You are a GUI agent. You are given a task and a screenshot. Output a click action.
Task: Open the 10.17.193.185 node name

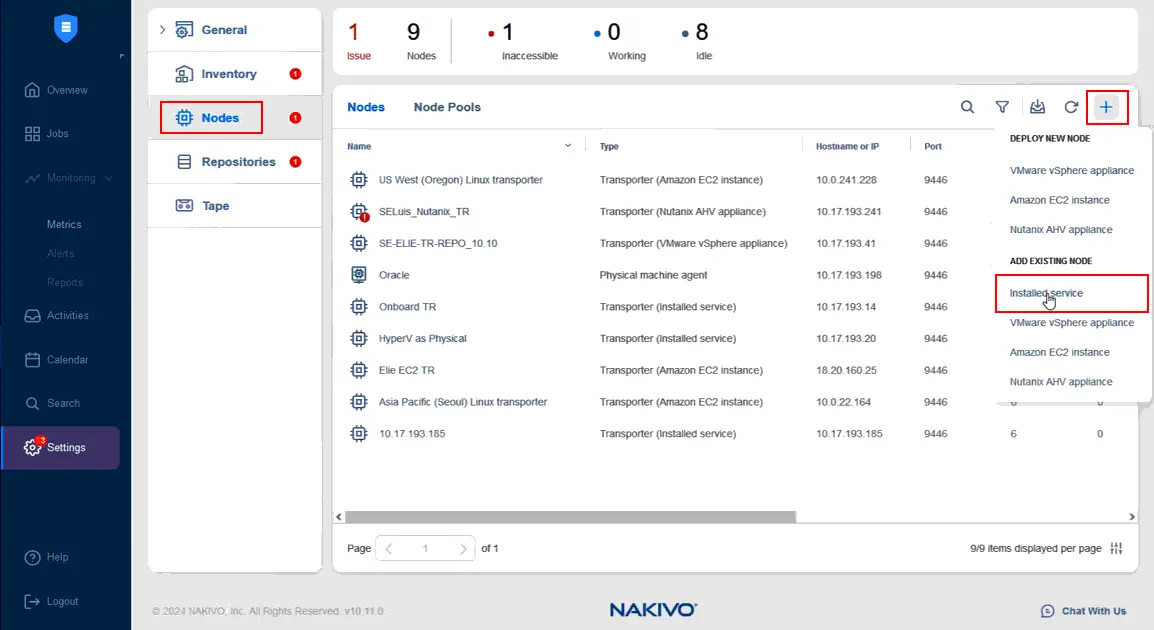[412, 433]
